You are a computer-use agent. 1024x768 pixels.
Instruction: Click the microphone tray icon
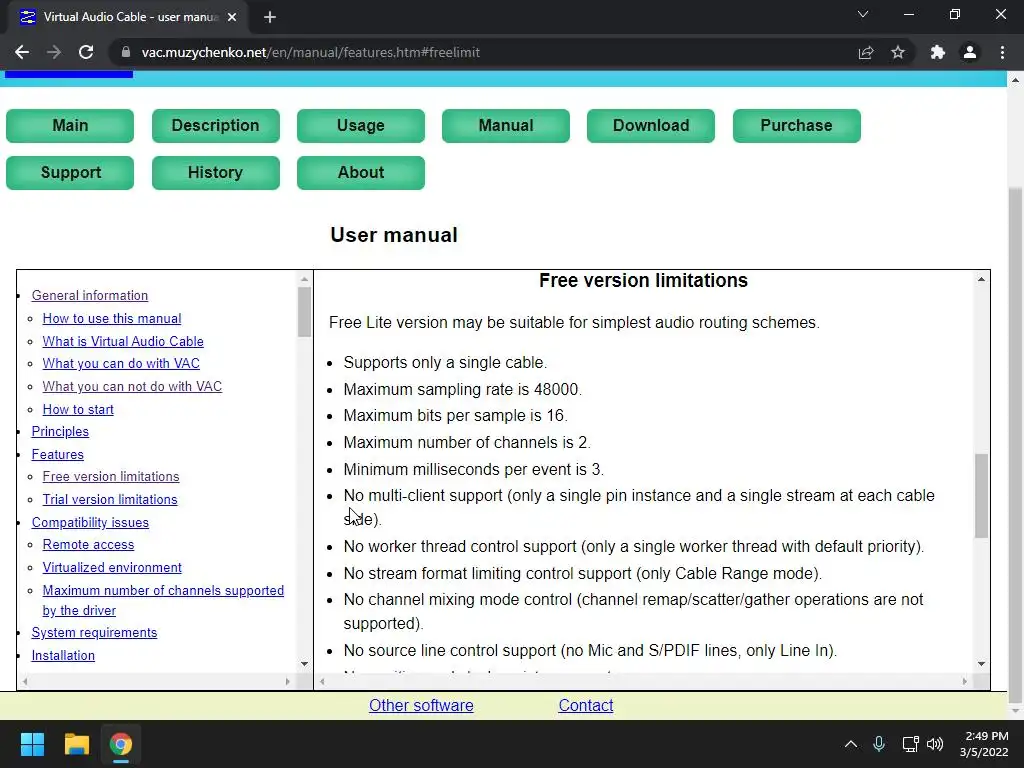point(879,744)
